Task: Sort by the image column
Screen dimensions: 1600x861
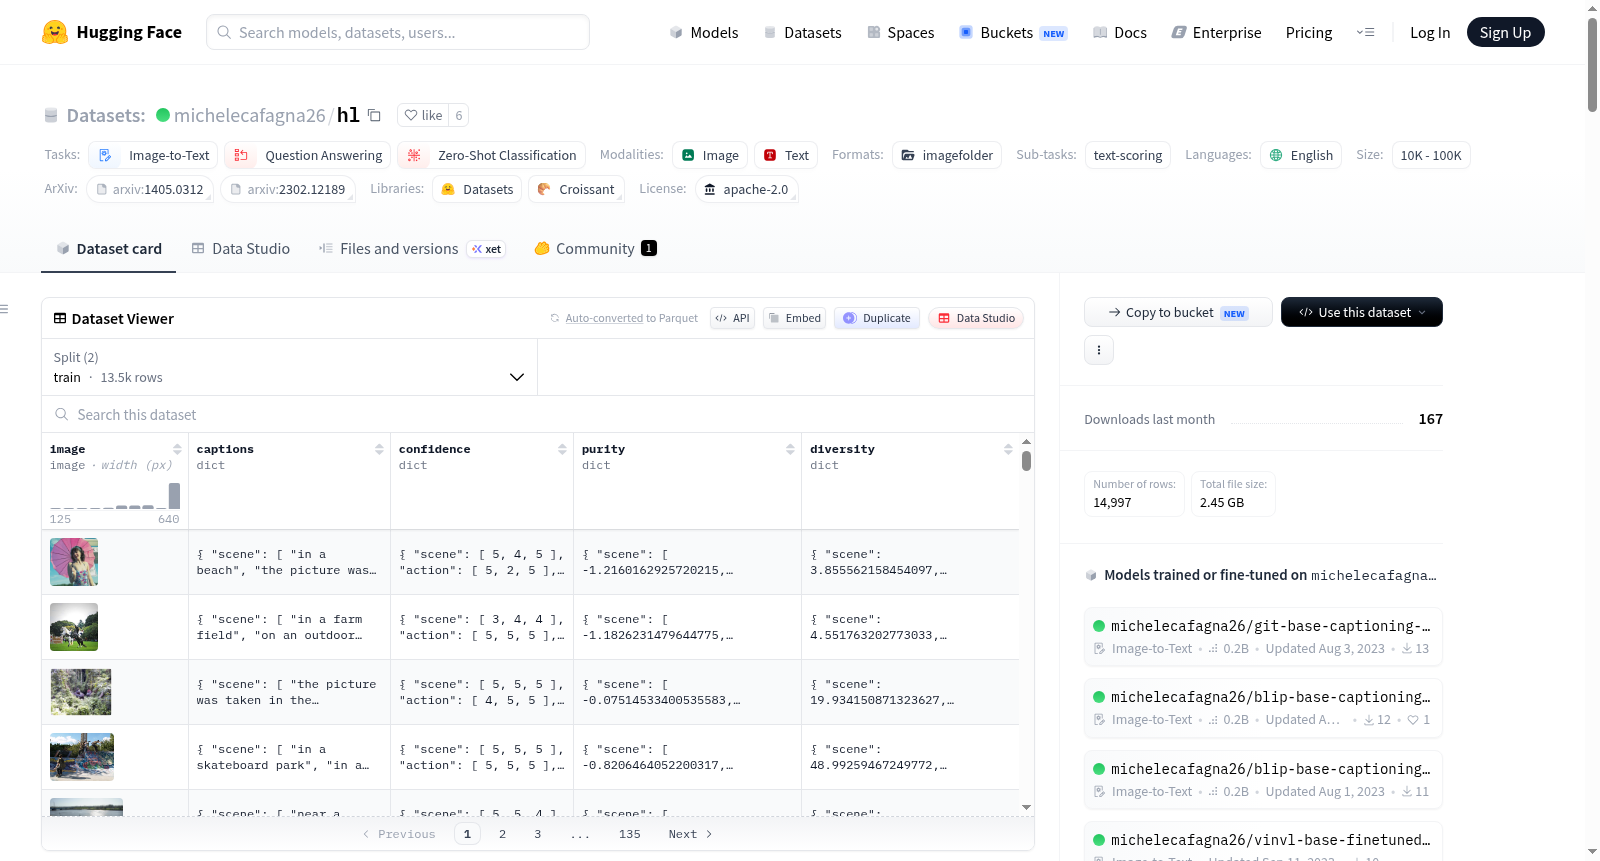Action: [x=177, y=450]
